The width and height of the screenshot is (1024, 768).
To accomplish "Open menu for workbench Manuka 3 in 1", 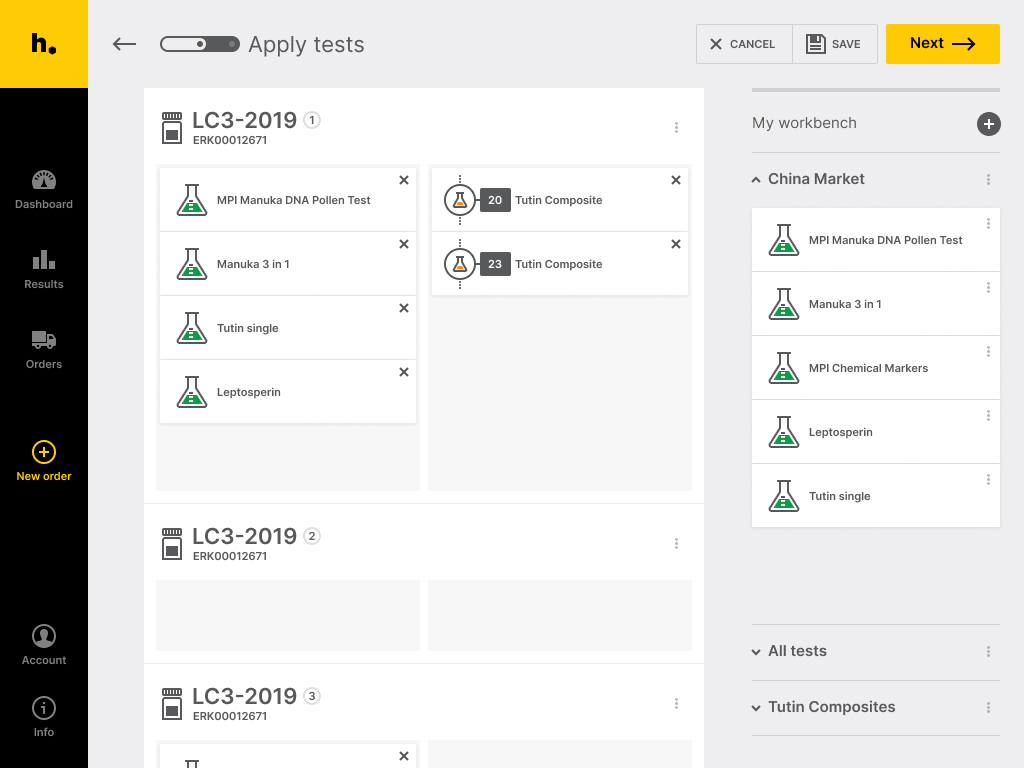I will point(988,288).
